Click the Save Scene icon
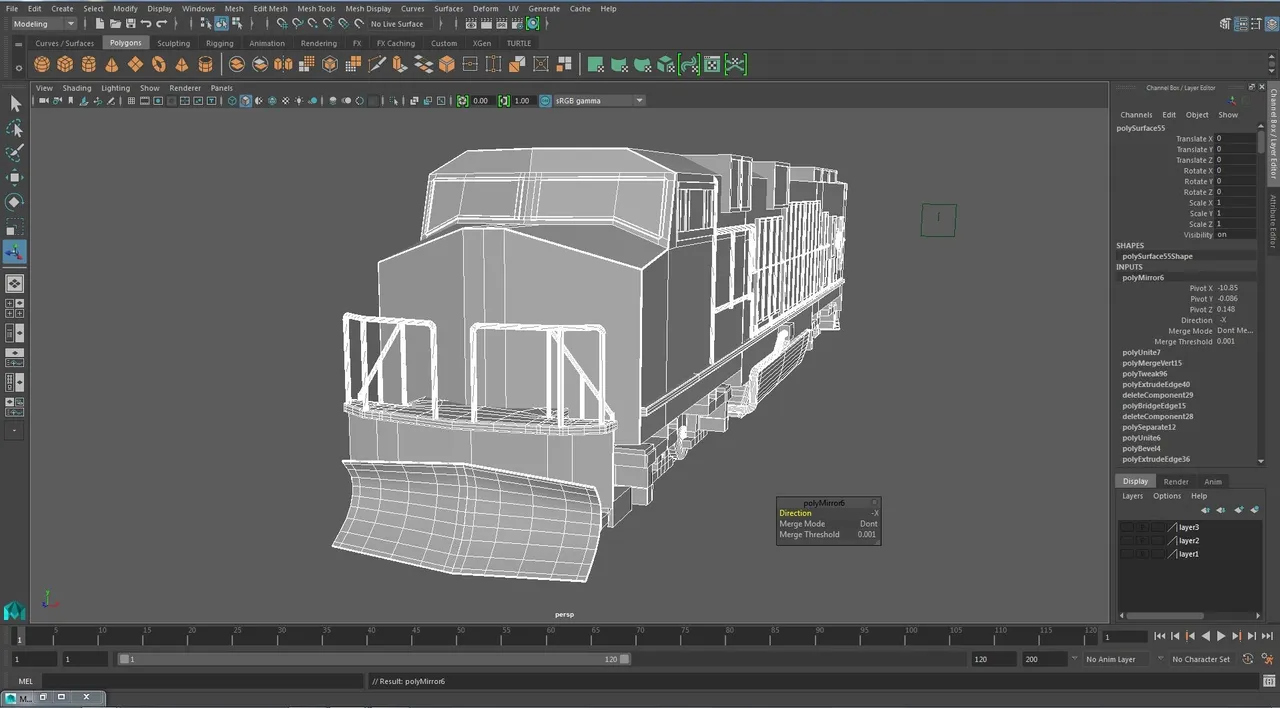 pyautogui.click(x=131, y=23)
